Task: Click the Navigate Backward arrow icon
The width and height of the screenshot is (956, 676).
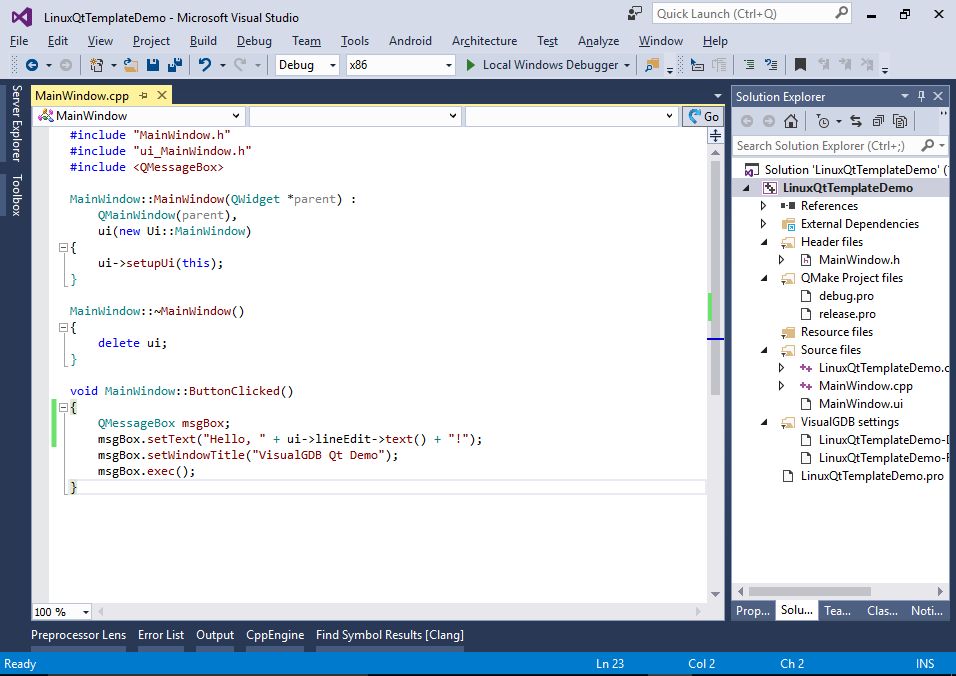Action: [32, 65]
